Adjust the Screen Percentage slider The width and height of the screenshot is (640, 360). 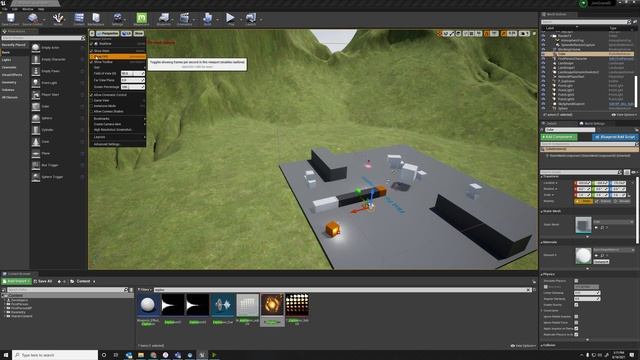tap(133, 87)
